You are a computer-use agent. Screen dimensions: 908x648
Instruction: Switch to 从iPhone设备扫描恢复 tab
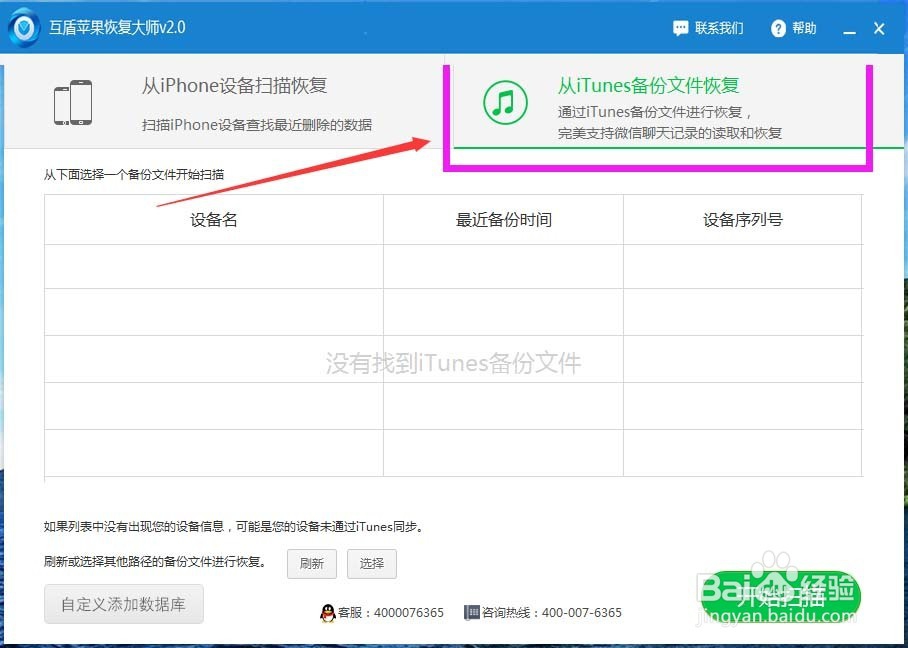224,102
